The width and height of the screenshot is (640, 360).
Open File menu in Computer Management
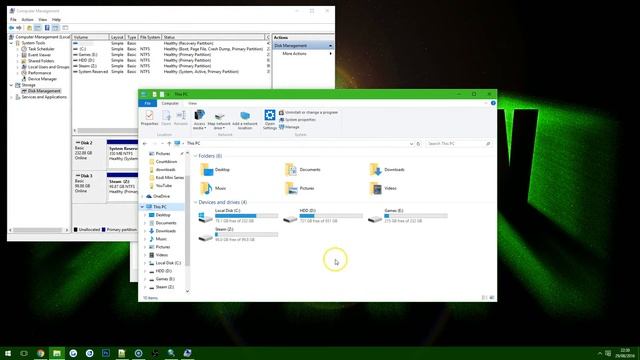(x=13, y=19)
